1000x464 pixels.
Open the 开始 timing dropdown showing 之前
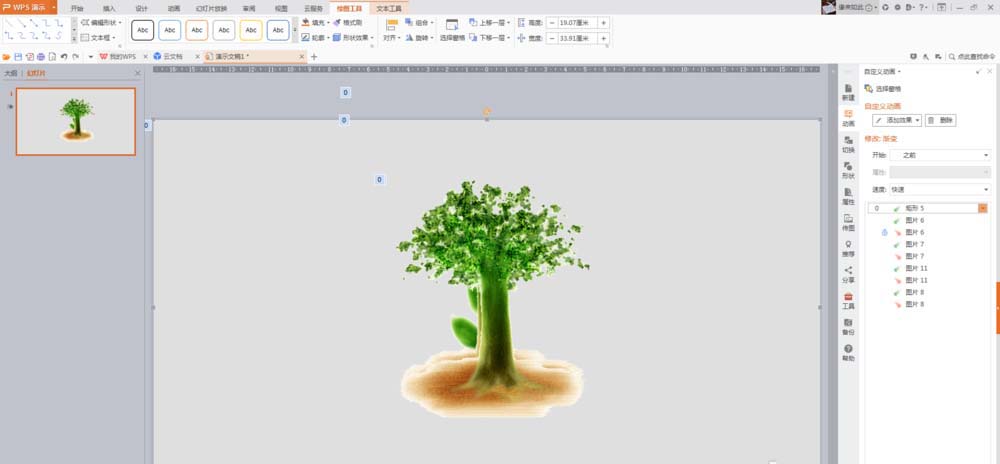tap(940, 155)
